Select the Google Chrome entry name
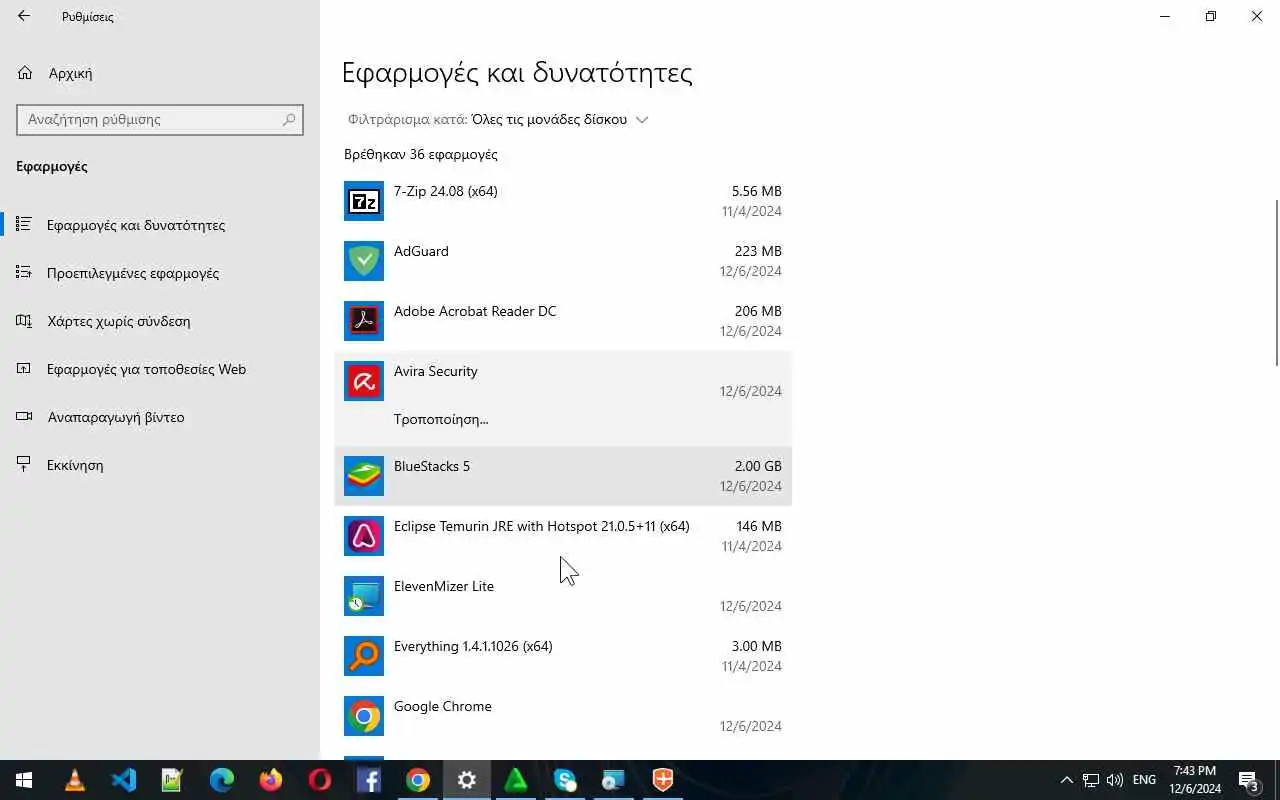Viewport: 1280px width, 800px height. coord(442,706)
